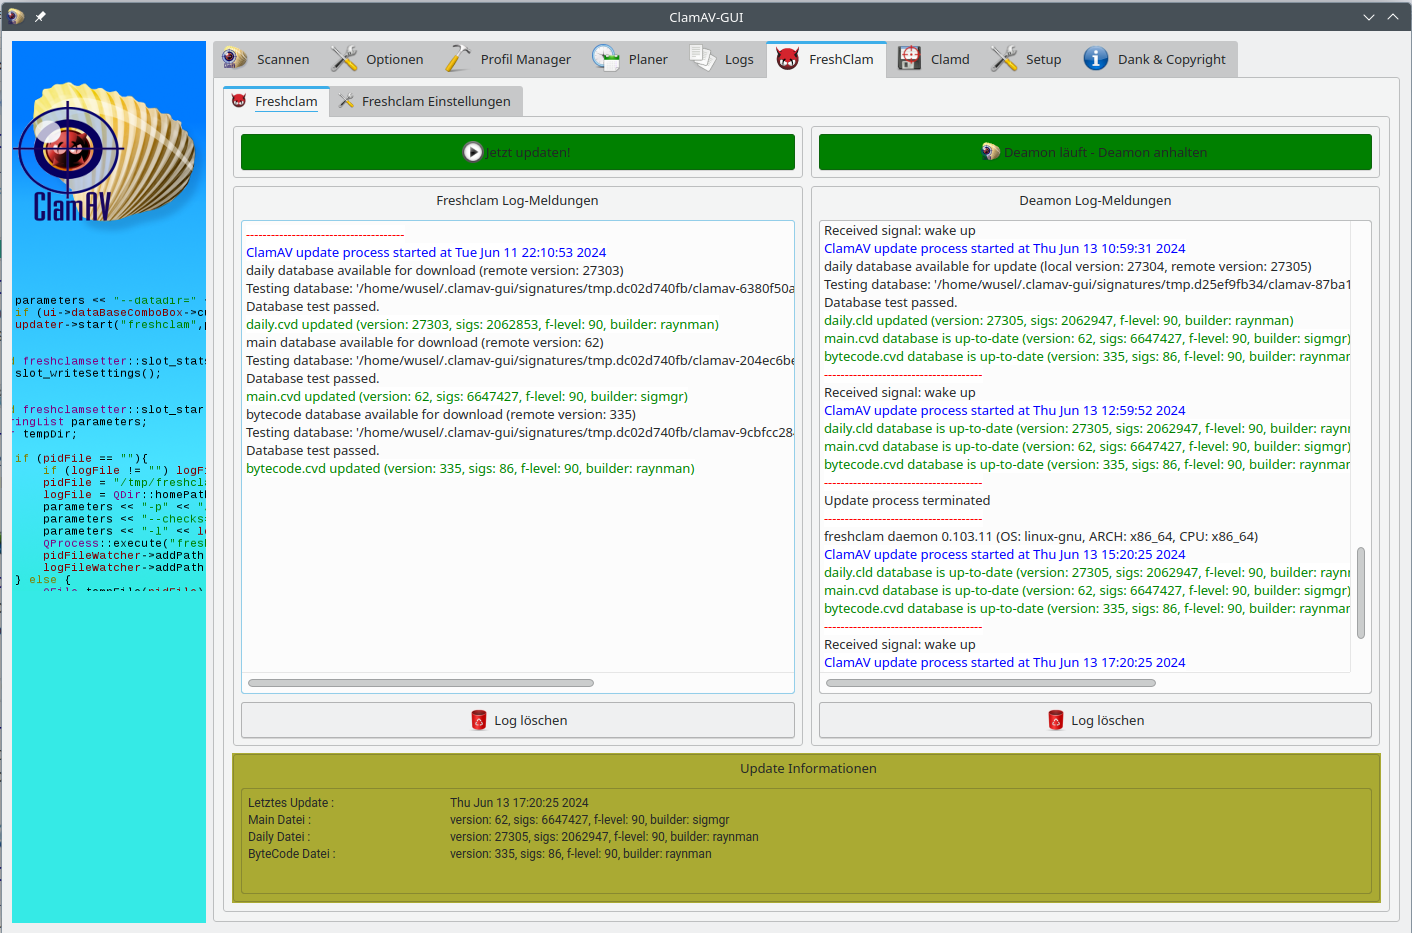Screen dimensions: 1412x933
Task: Click 'daily.cvd updated (version: 27303' line
Action: coord(482,324)
